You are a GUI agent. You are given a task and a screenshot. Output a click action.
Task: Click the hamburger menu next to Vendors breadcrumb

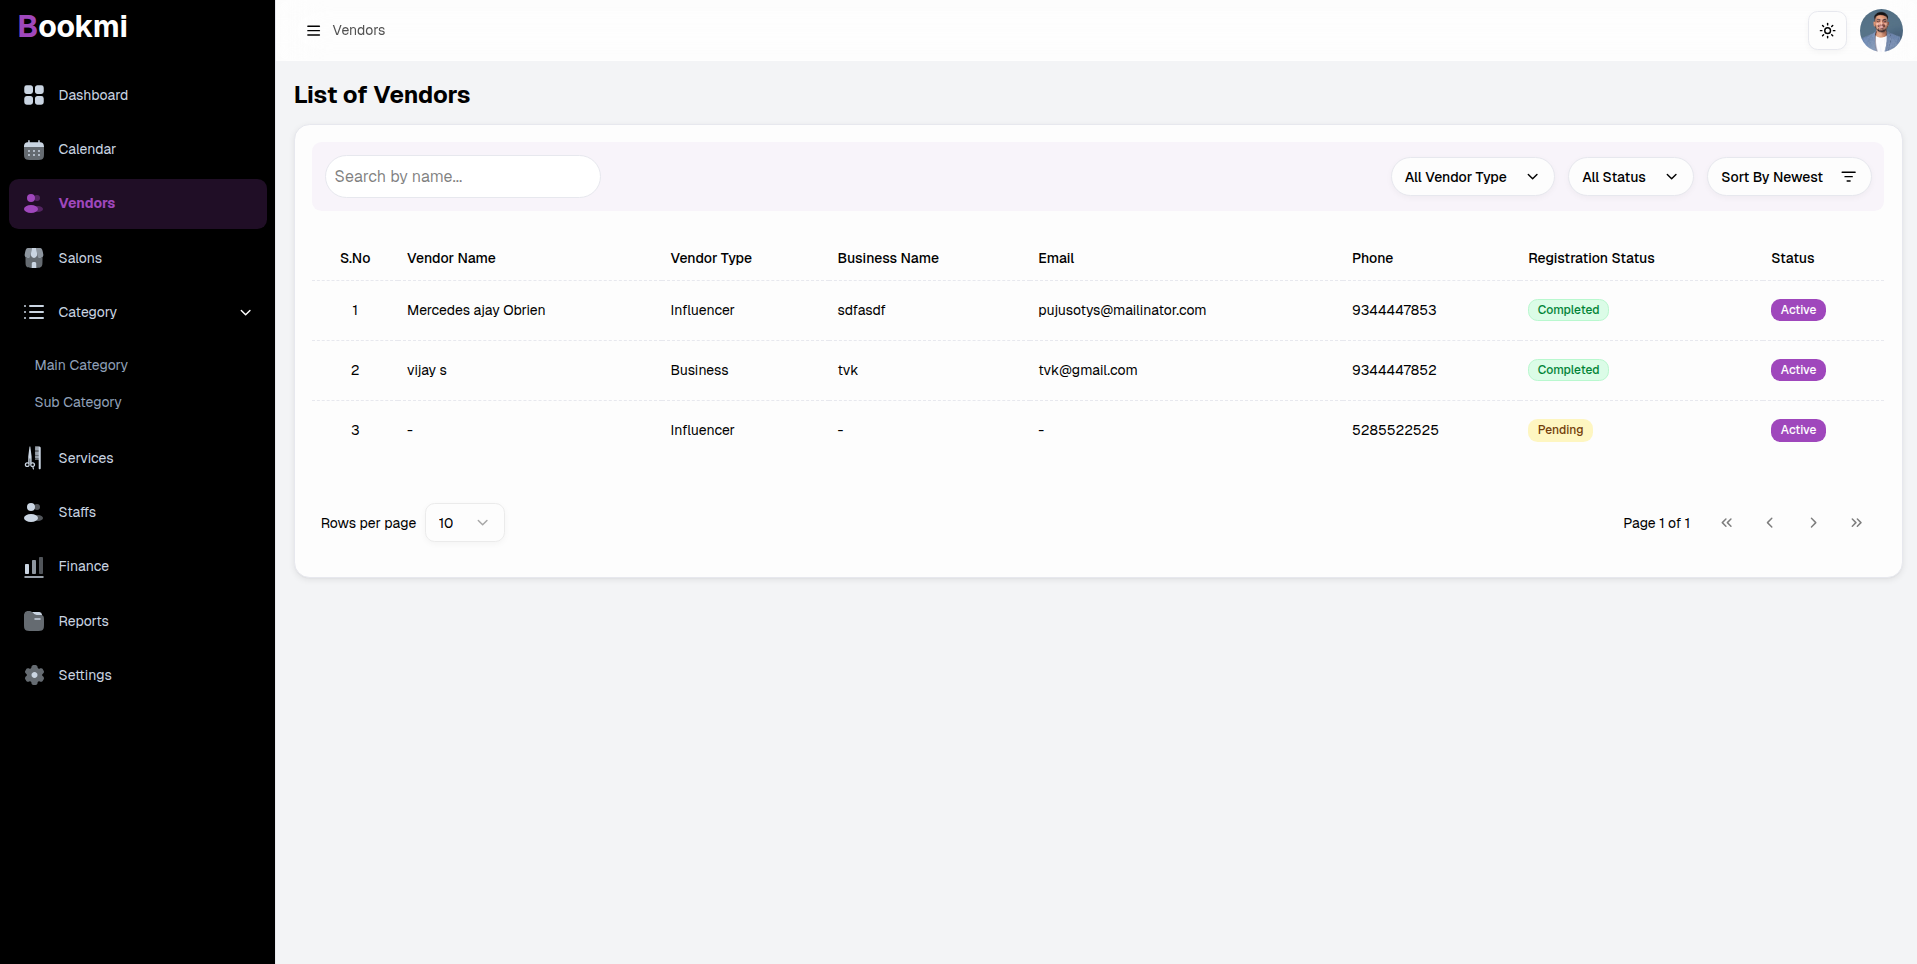313,30
